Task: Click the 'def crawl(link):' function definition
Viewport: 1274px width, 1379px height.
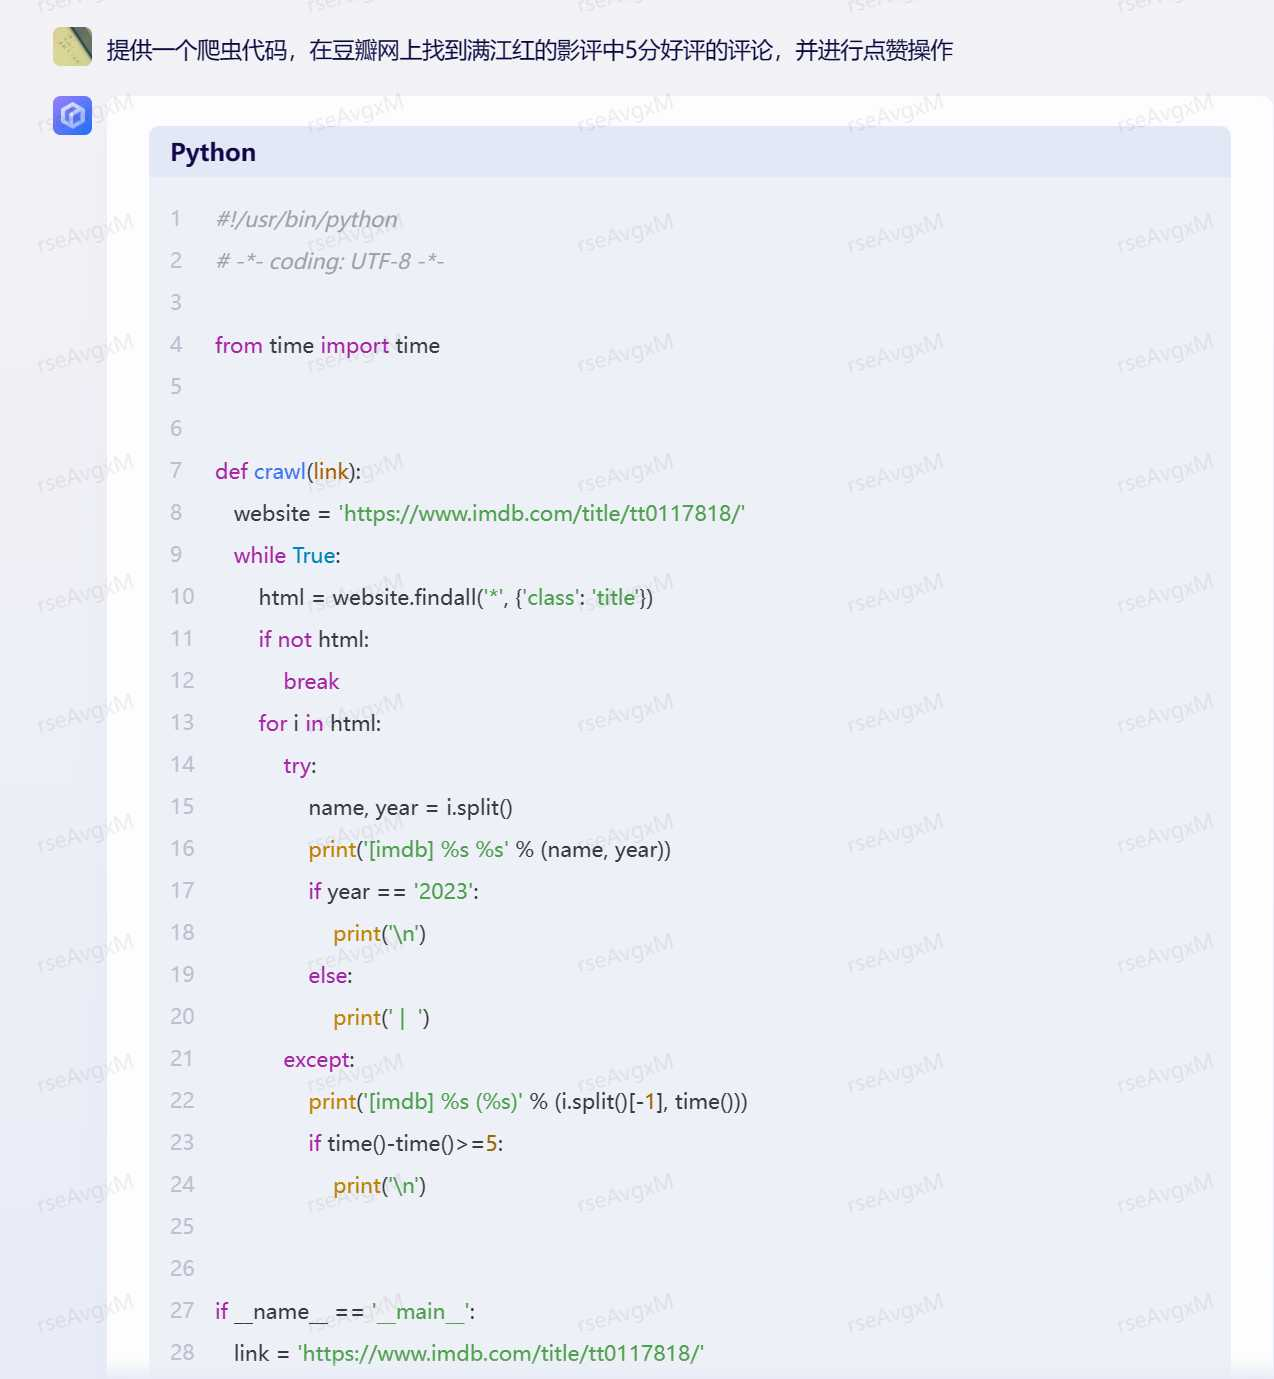Action: [287, 471]
